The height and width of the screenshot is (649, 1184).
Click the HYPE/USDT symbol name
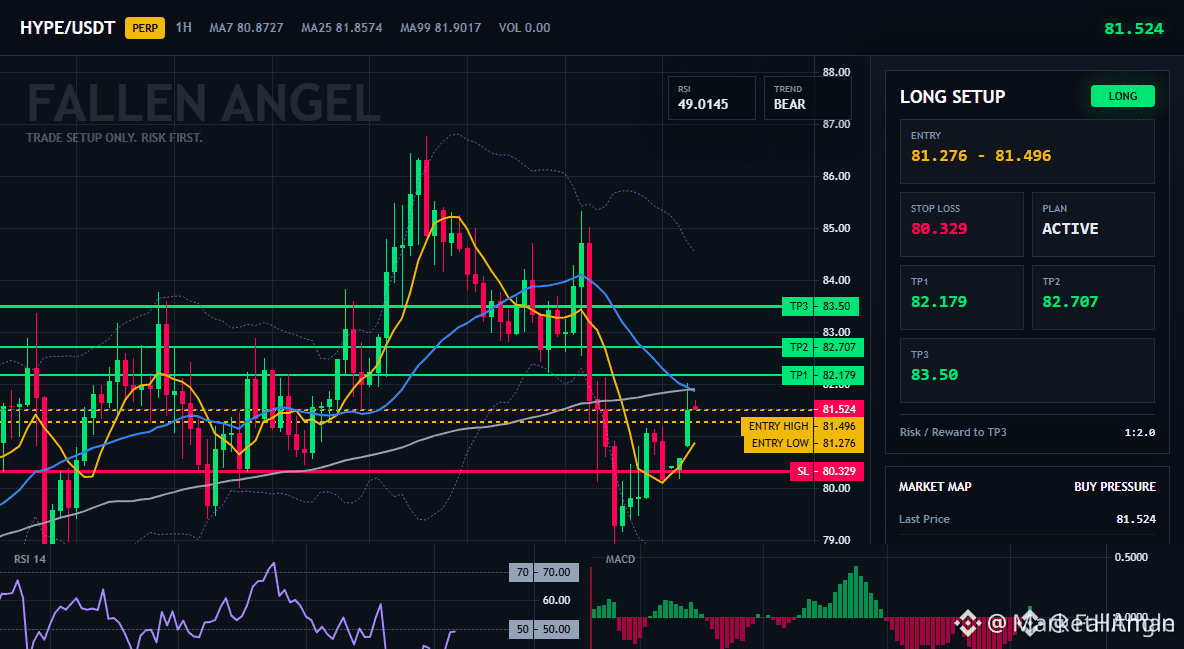(x=67, y=28)
